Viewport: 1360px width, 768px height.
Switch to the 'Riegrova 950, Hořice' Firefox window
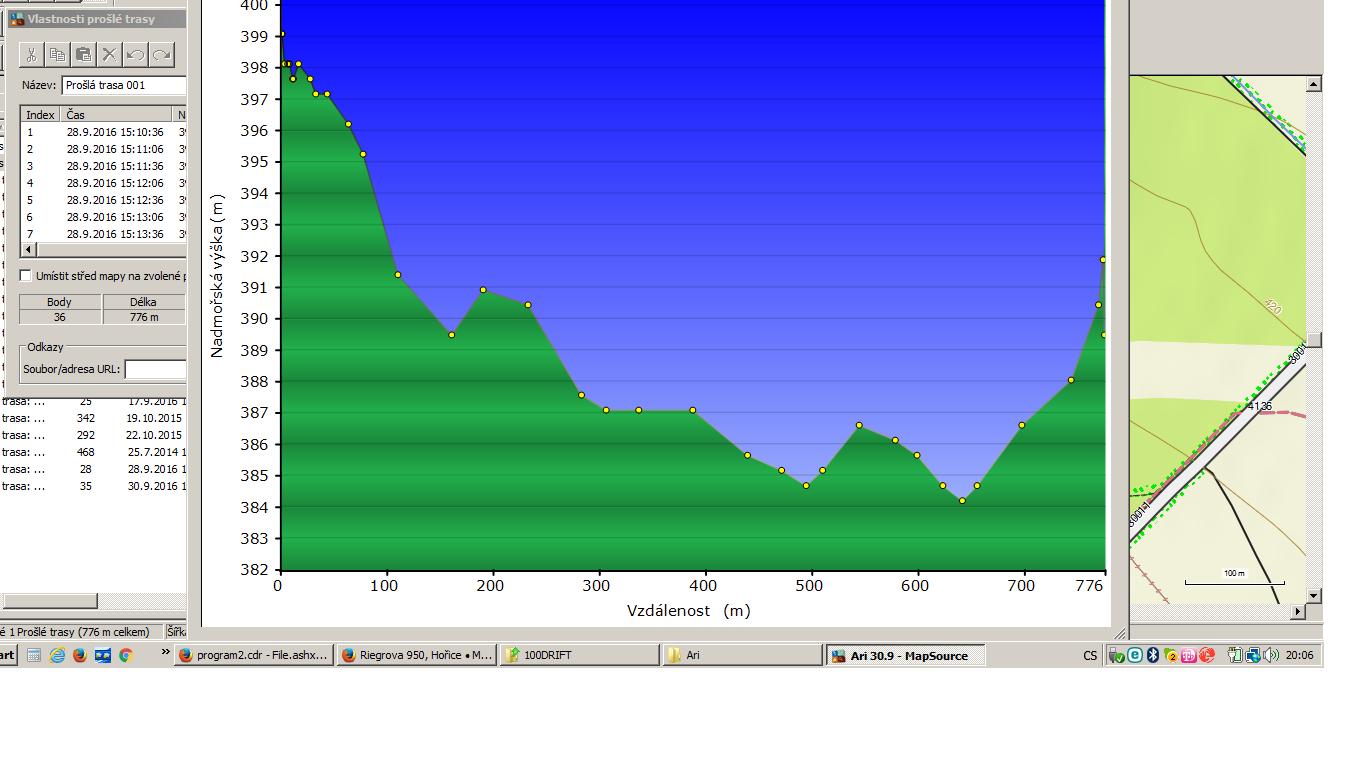416,656
